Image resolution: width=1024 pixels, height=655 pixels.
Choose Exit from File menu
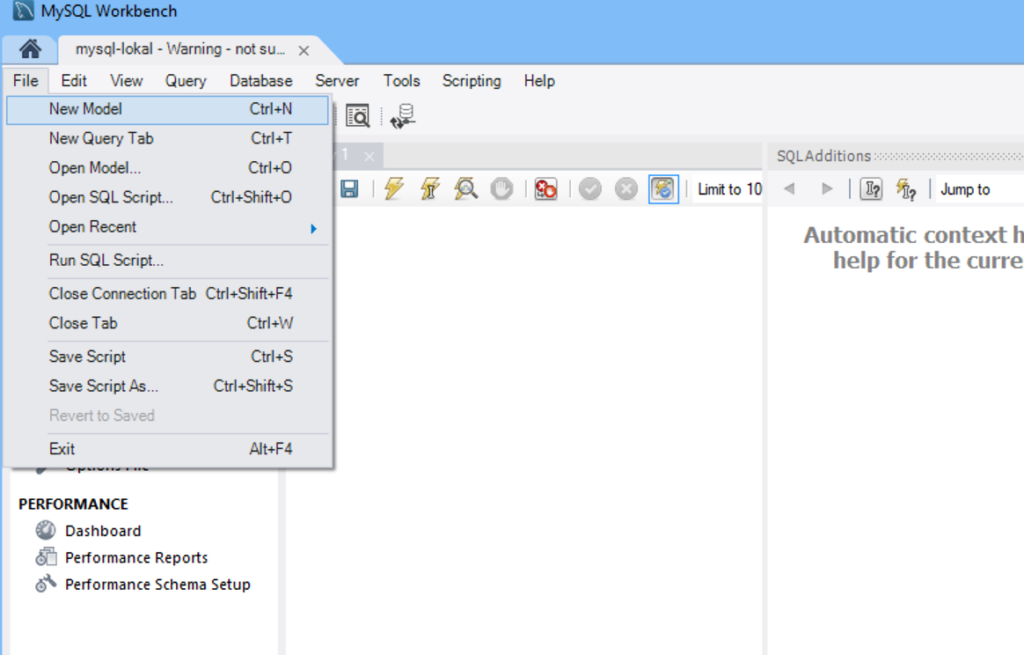click(x=168, y=449)
